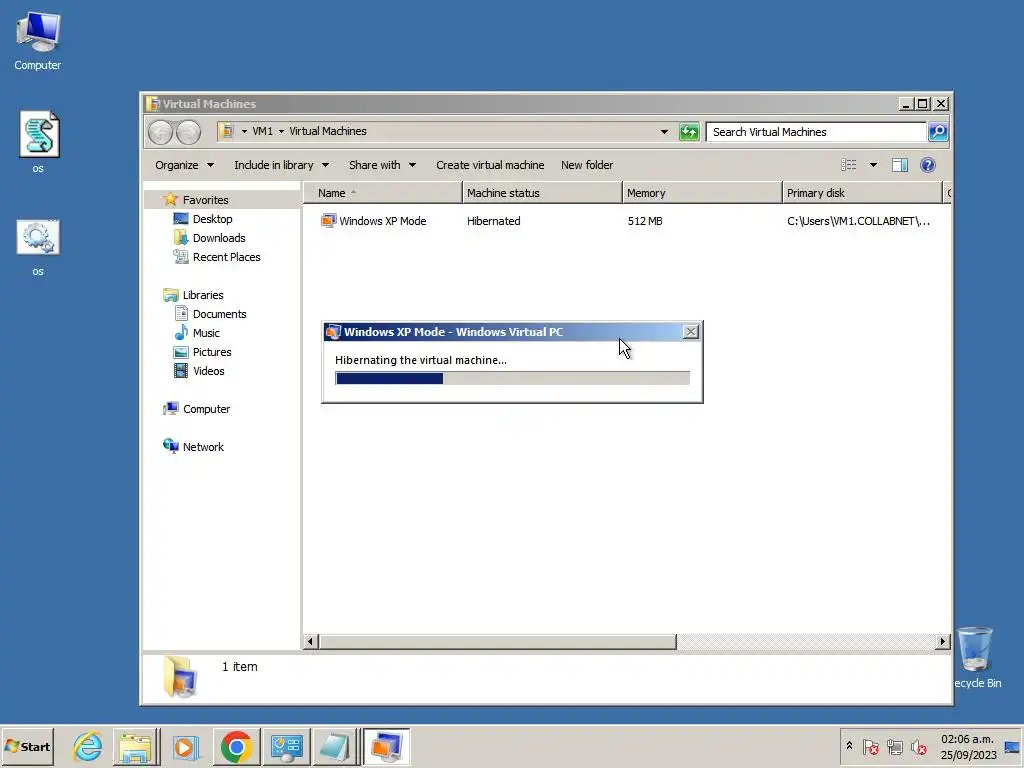Open the Organize dropdown menu
The image size is (1024, 768).
185,165
